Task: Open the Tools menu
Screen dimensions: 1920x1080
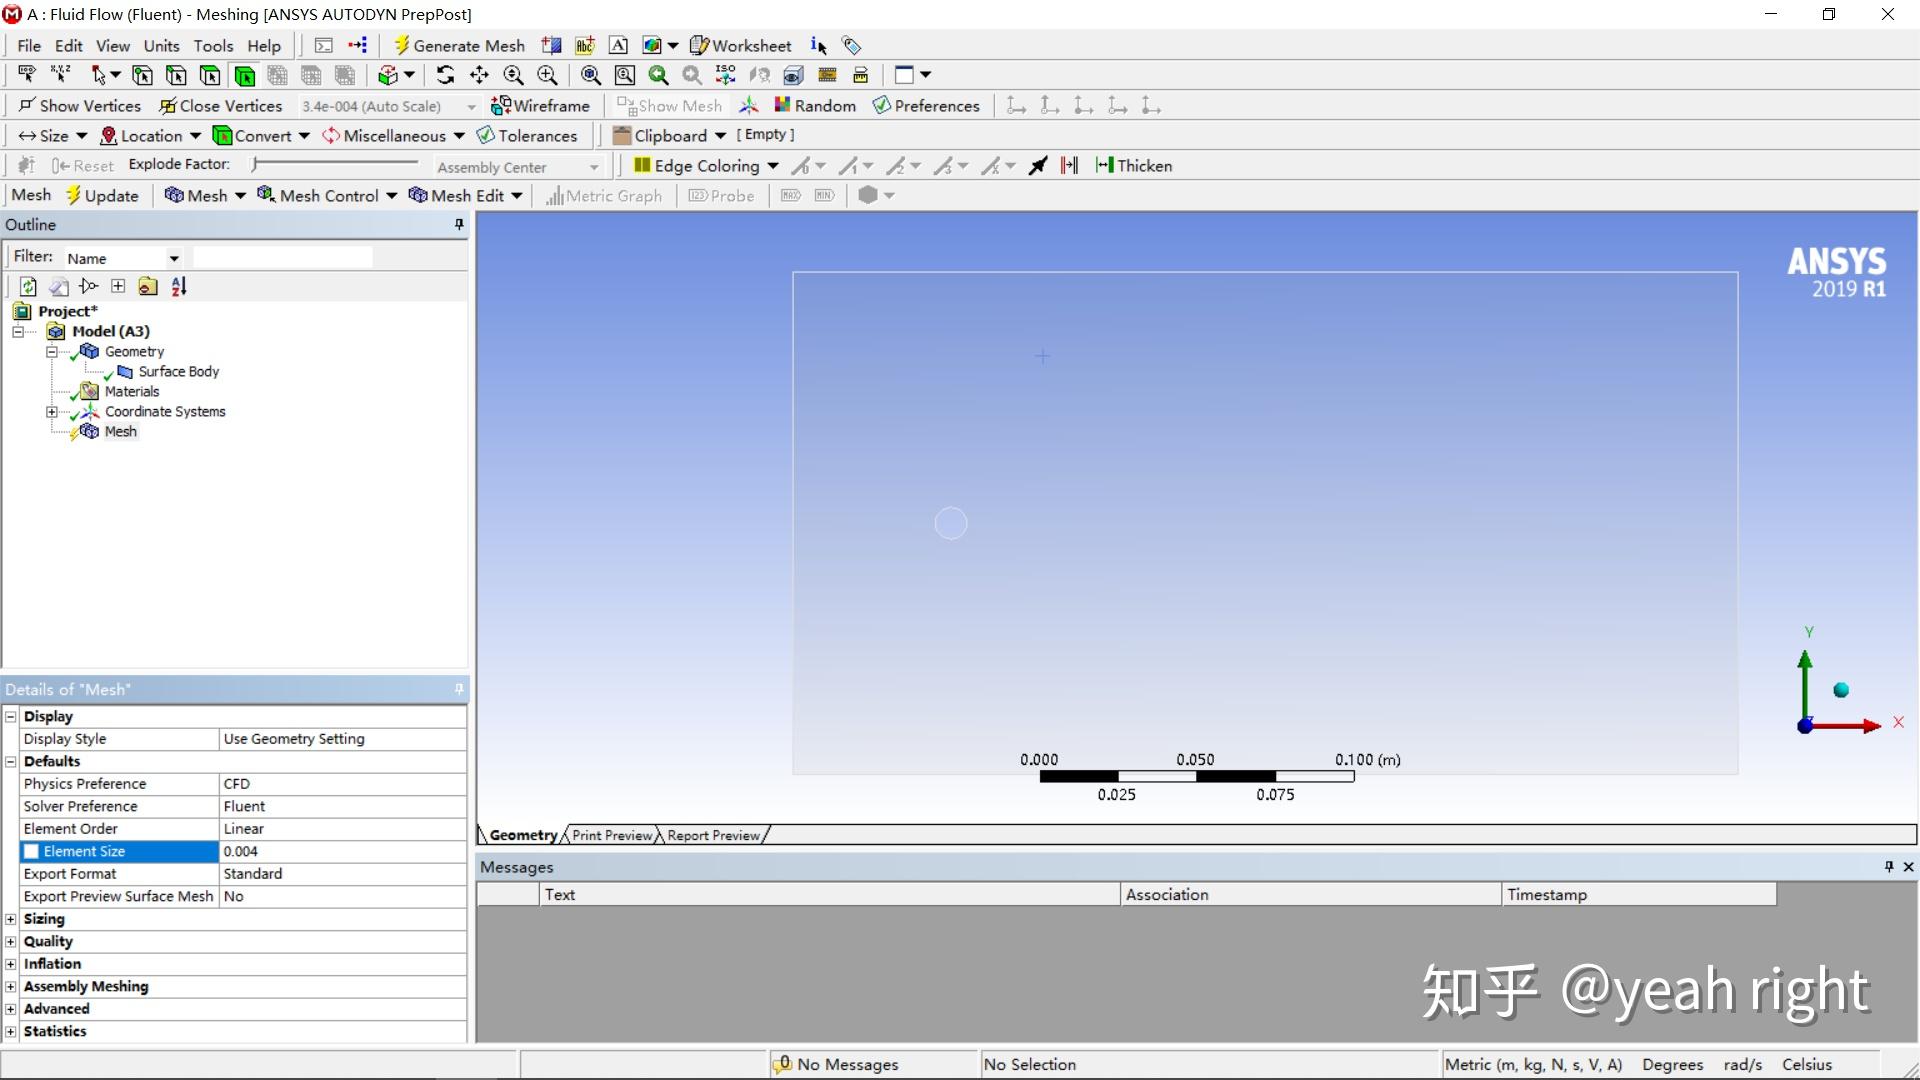Action: coord(213,46)
